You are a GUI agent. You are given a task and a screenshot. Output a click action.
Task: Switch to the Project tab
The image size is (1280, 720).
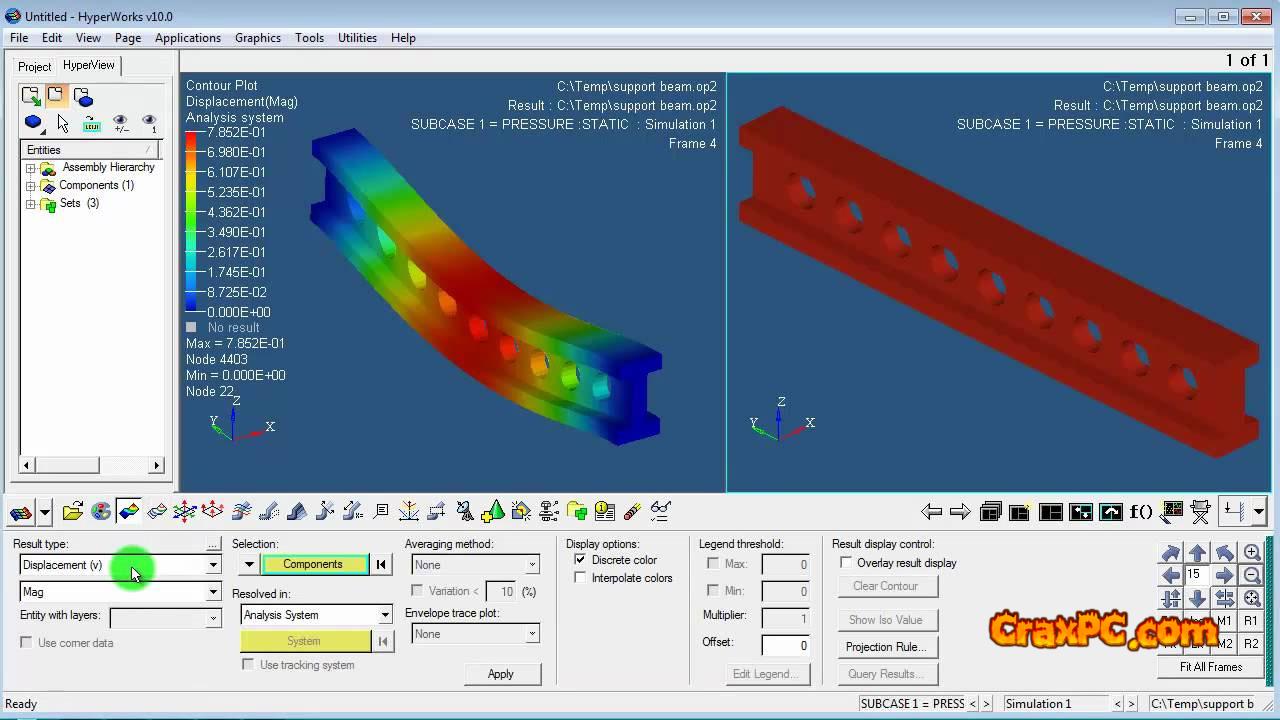pyautogui.click(x=34, y=66)
